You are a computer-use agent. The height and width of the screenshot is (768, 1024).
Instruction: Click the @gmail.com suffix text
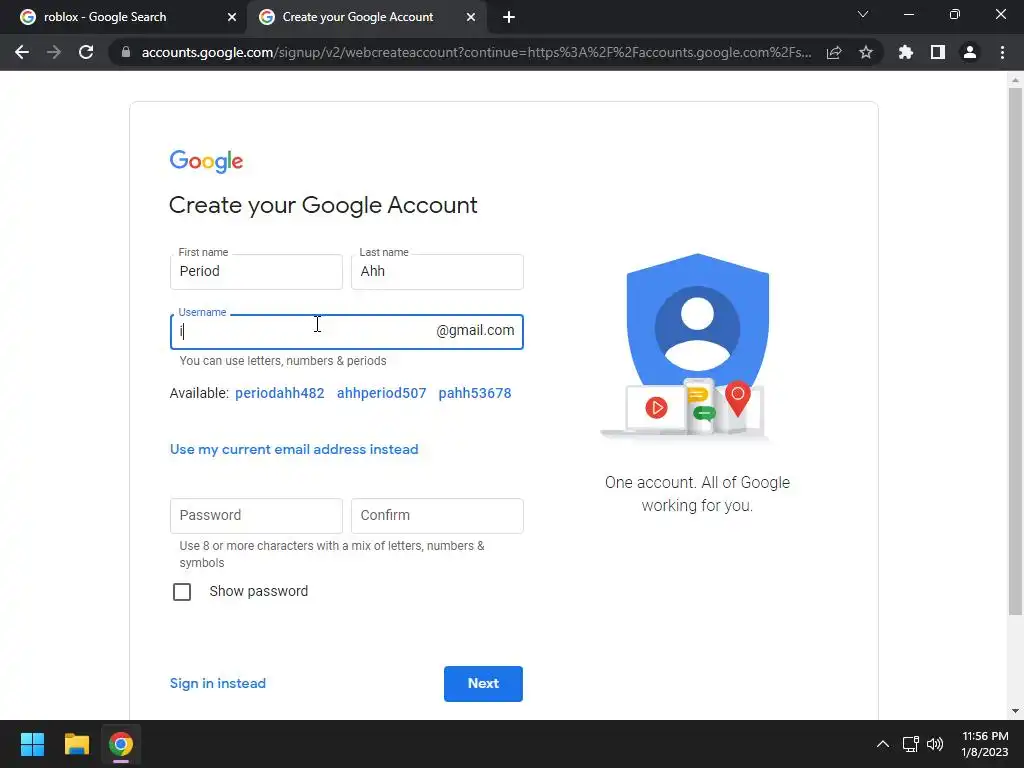click(475, 330)
